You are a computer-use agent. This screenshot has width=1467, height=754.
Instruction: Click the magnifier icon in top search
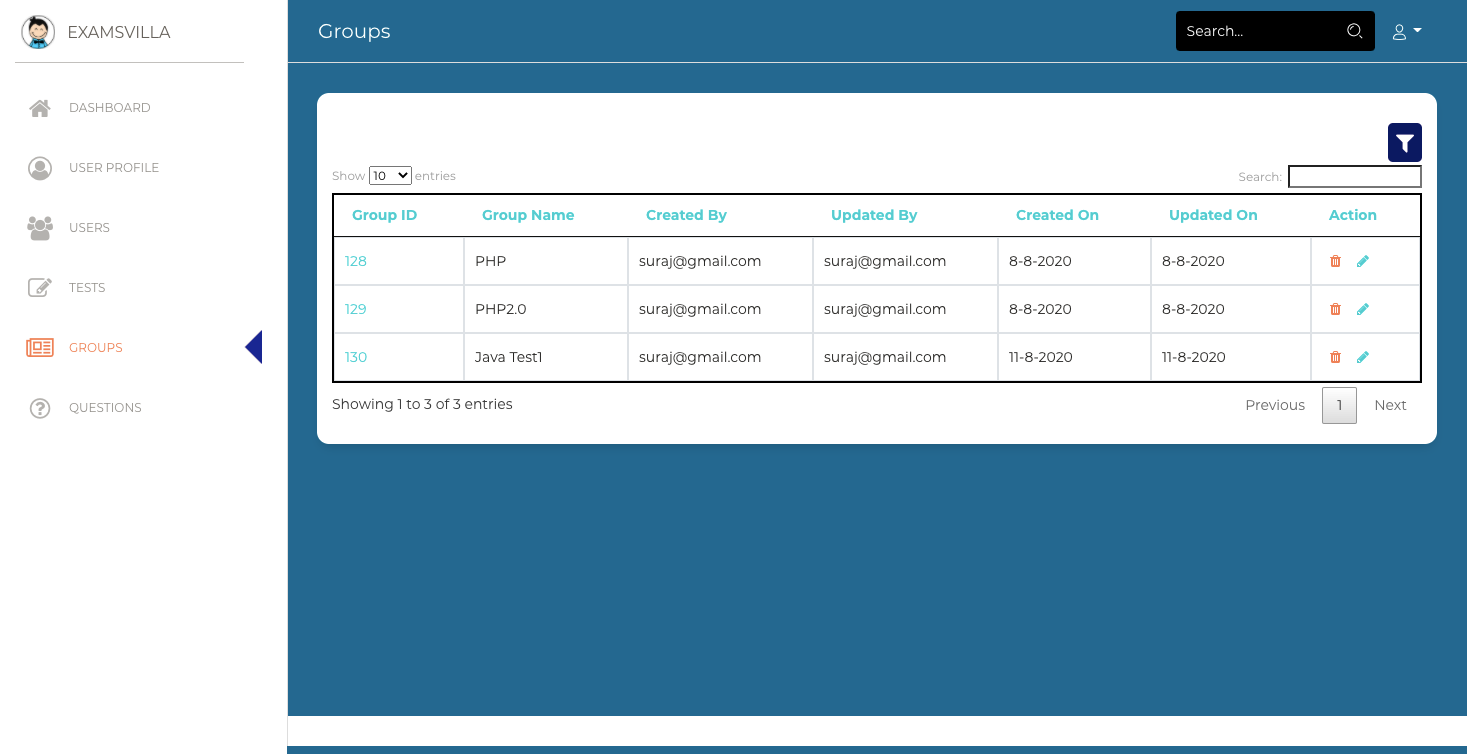click(1355, 31)
